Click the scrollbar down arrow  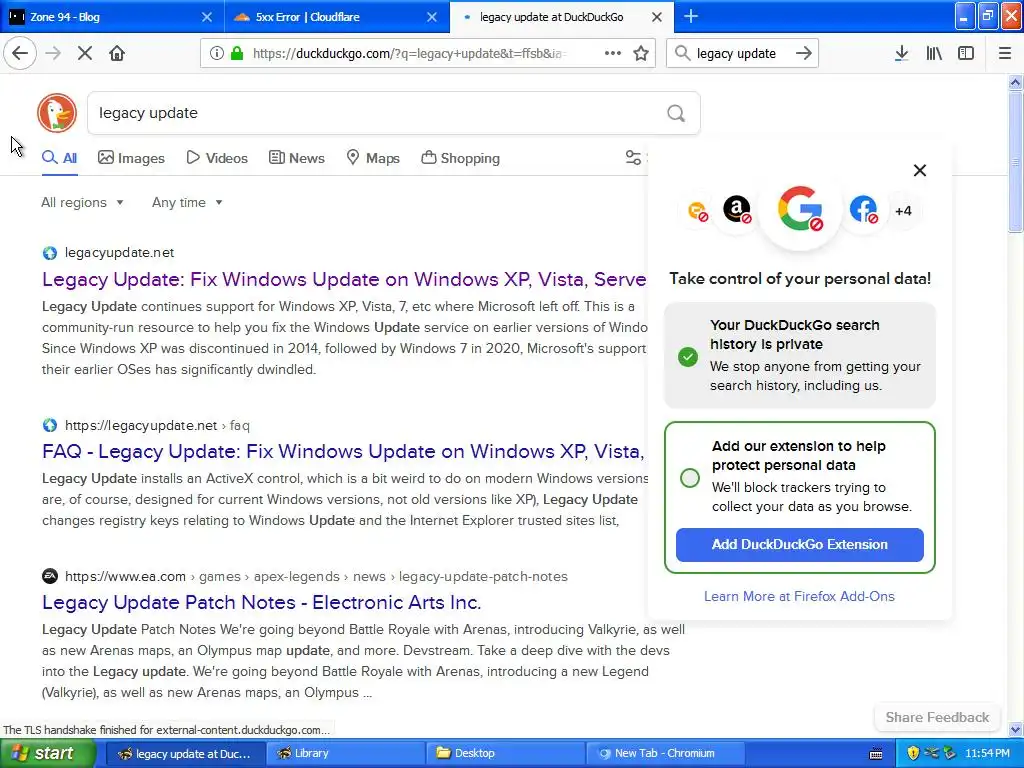click(1015, 729)
